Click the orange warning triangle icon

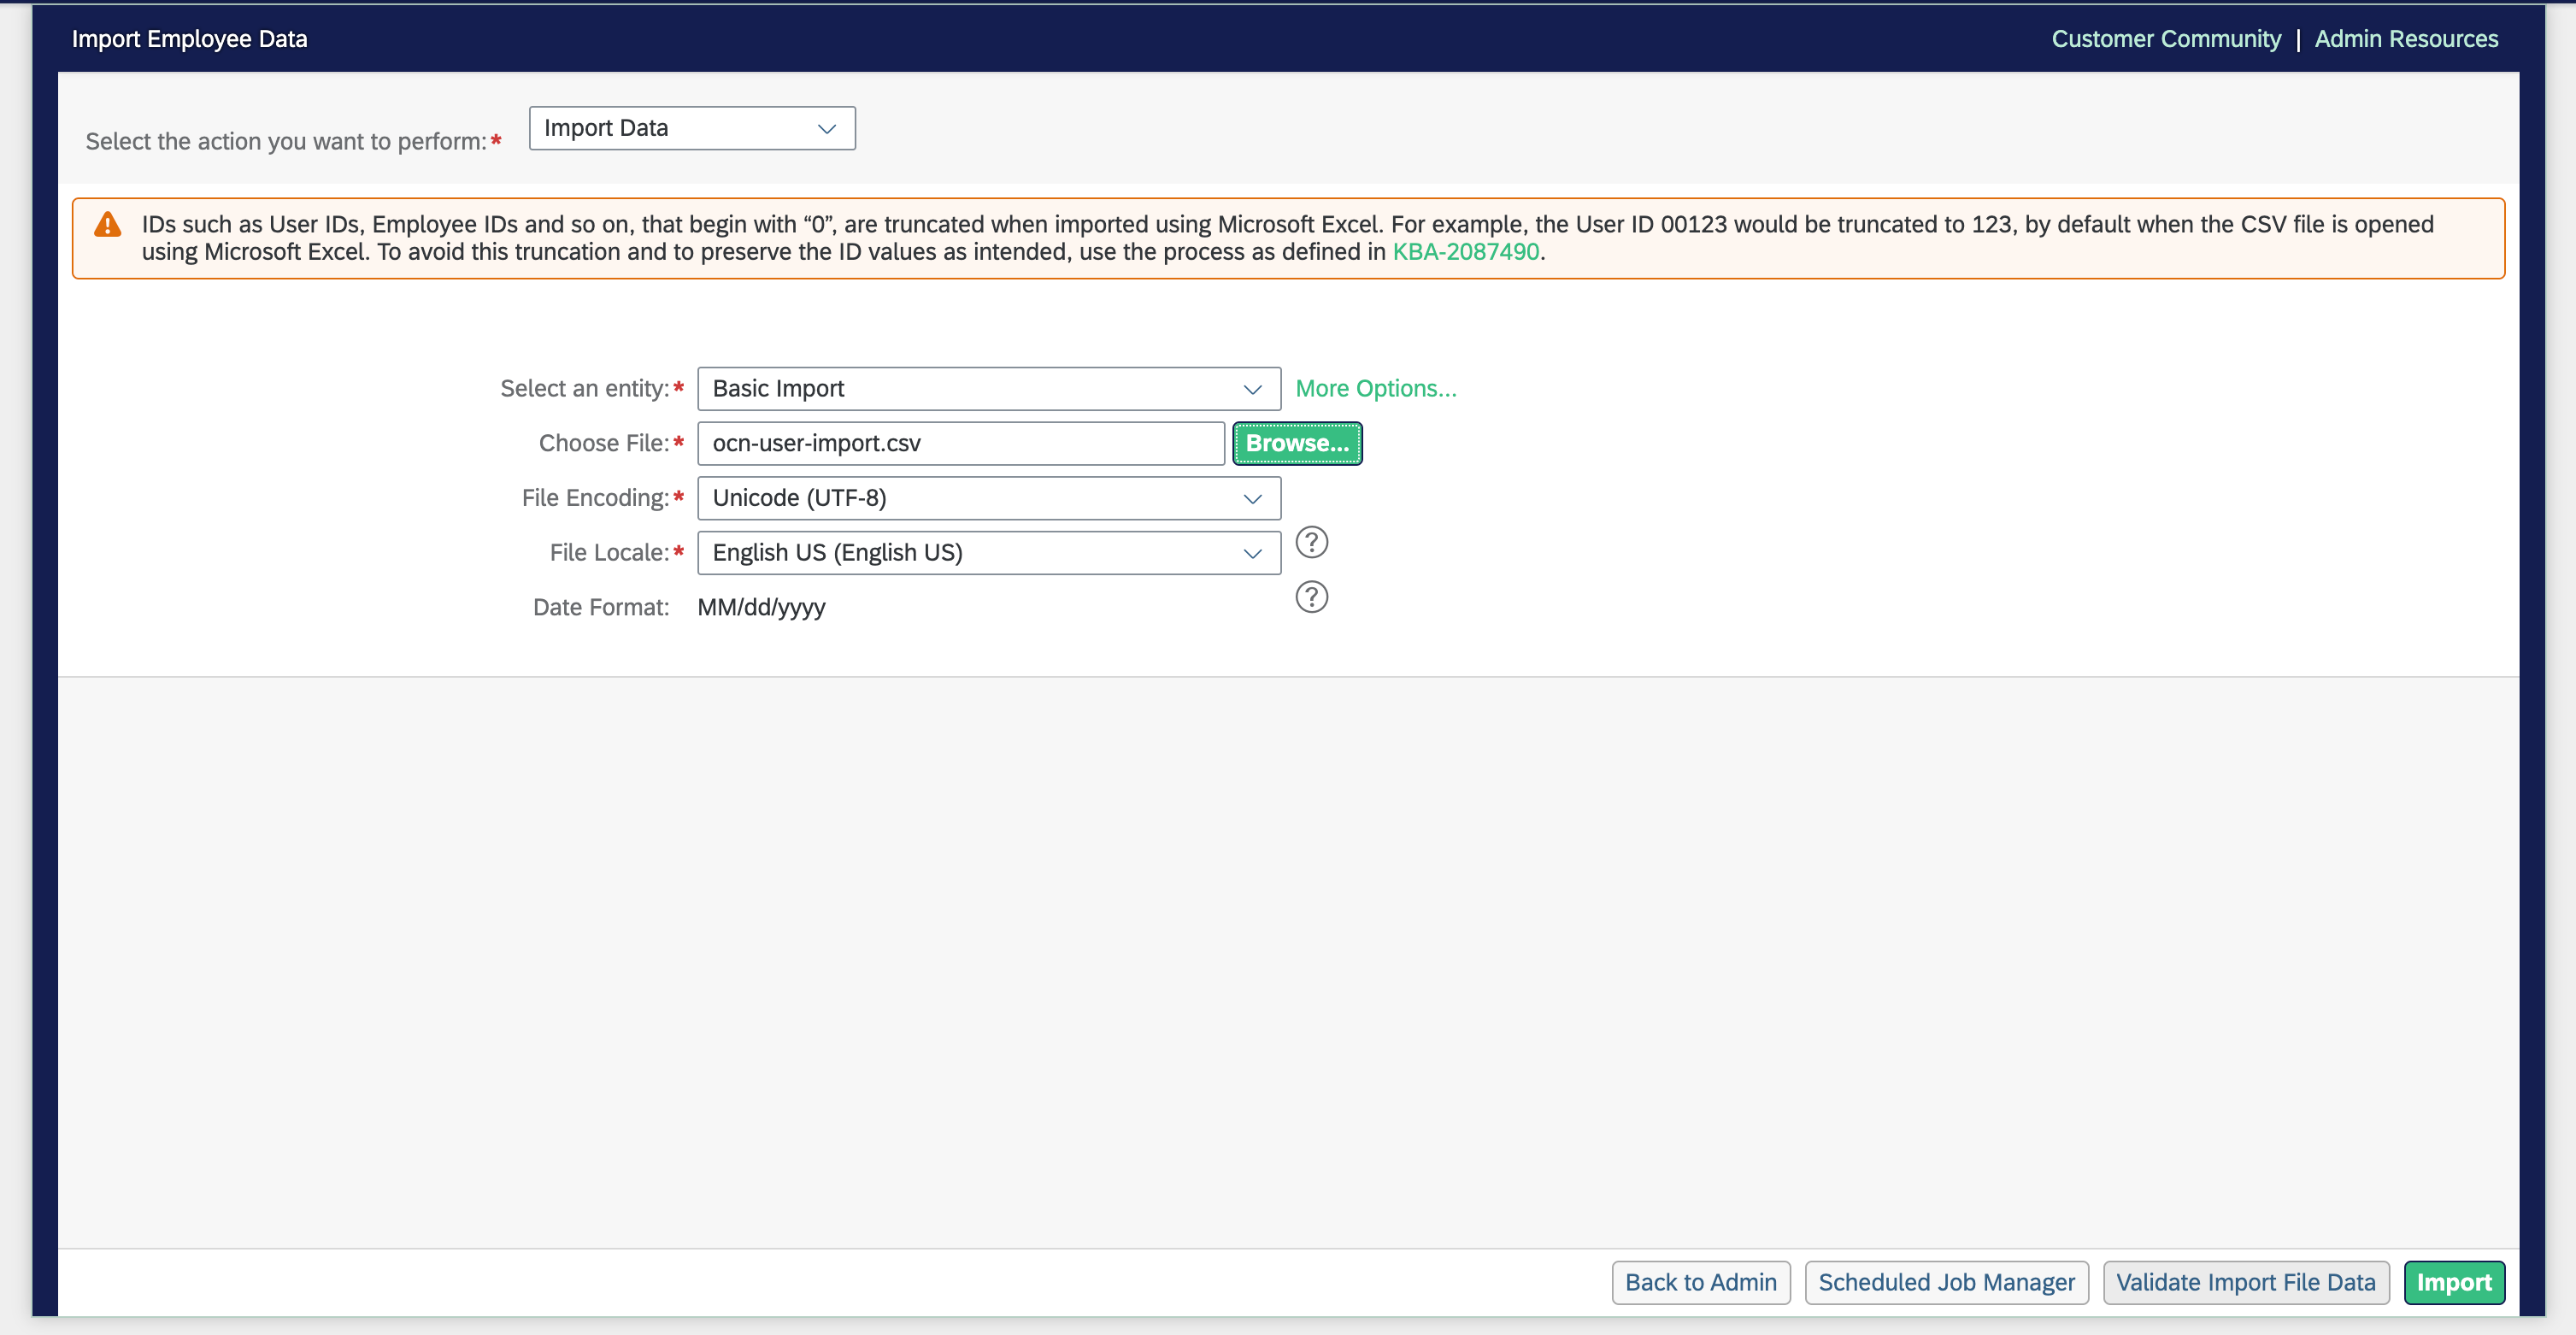108,225
